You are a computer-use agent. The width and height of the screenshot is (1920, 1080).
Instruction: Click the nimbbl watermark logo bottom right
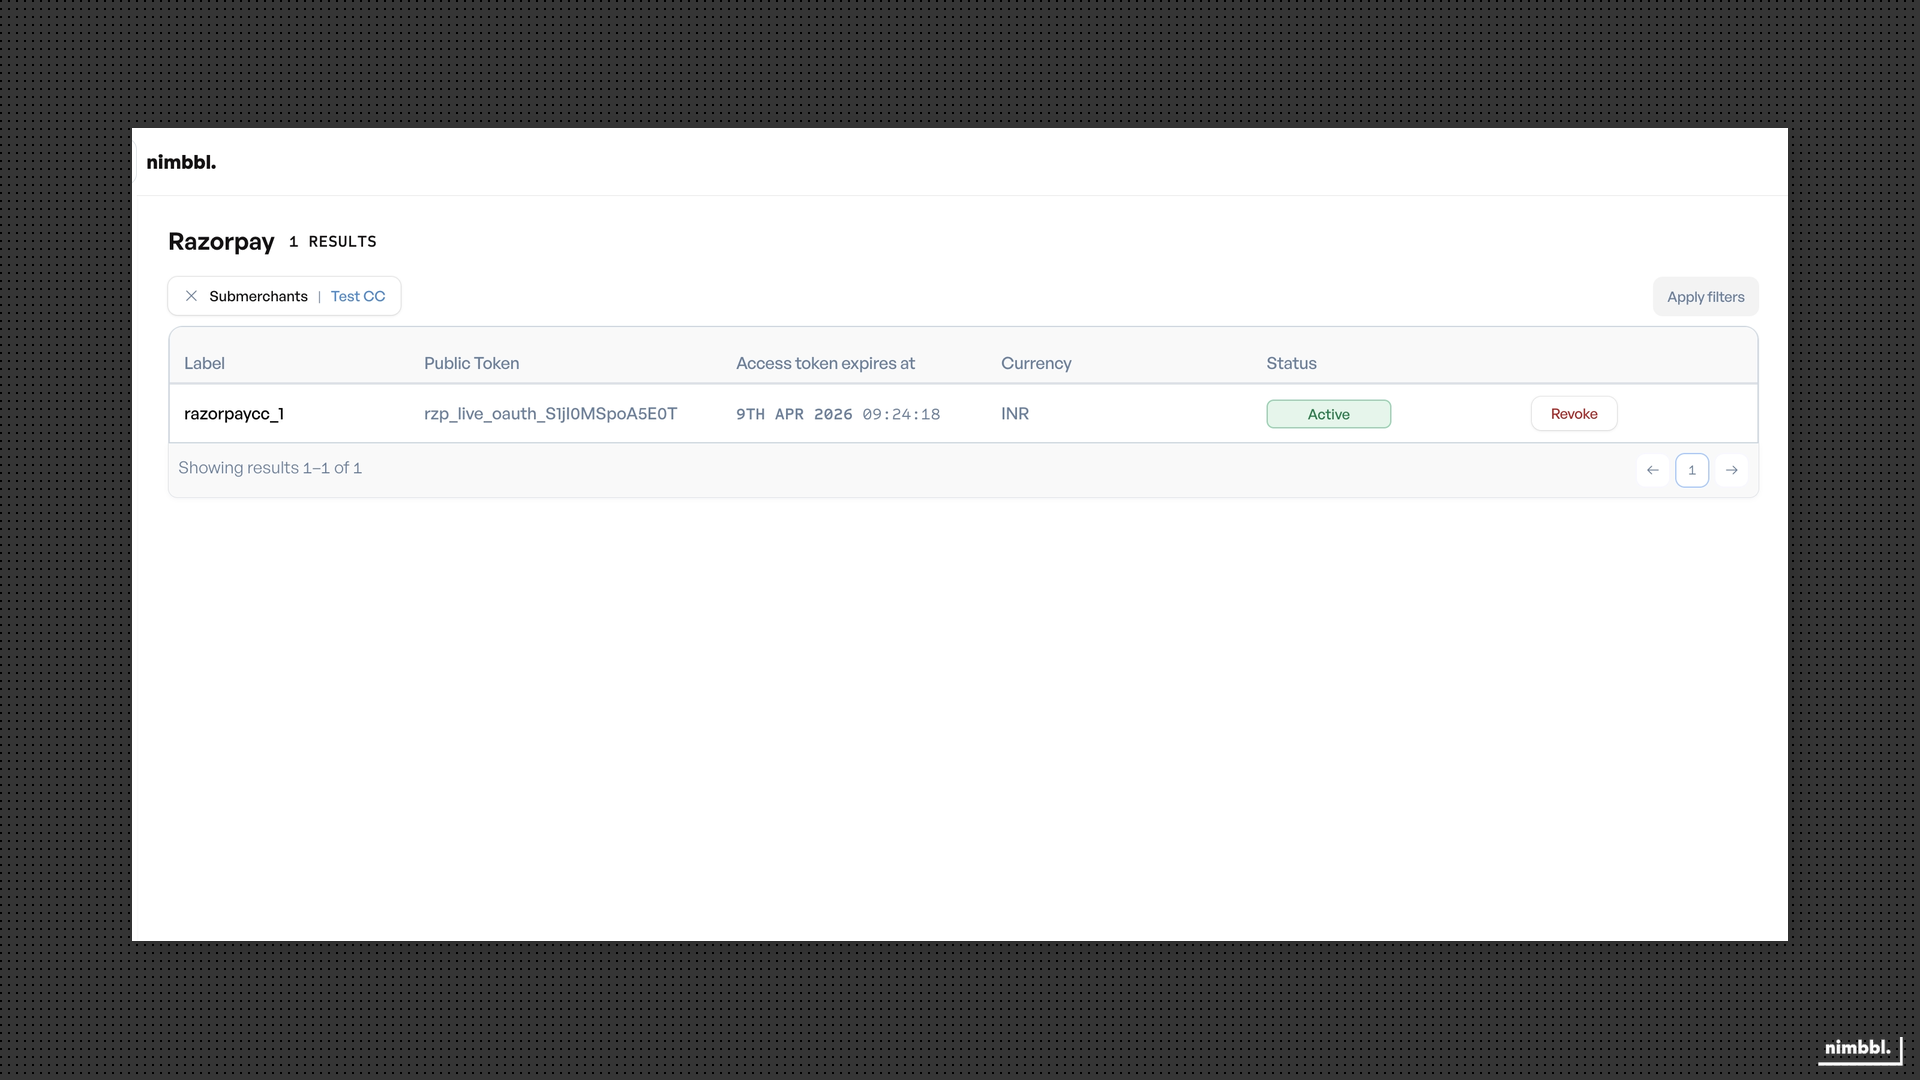click(x=1857, y=1048)
